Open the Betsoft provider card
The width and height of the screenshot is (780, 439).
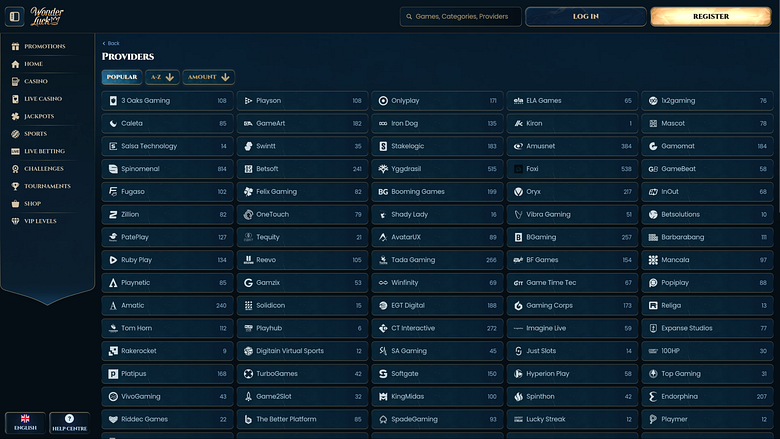pos(302,169)
